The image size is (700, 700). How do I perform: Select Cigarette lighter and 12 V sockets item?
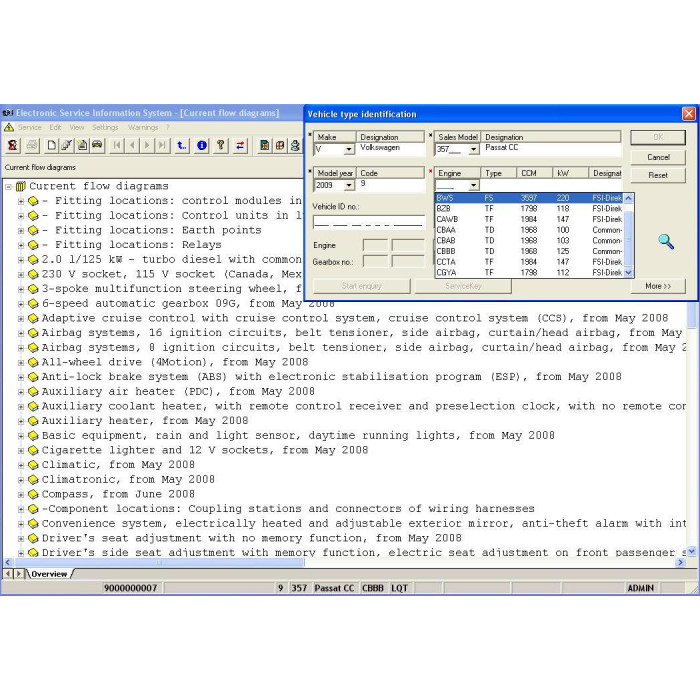(205, 450)
